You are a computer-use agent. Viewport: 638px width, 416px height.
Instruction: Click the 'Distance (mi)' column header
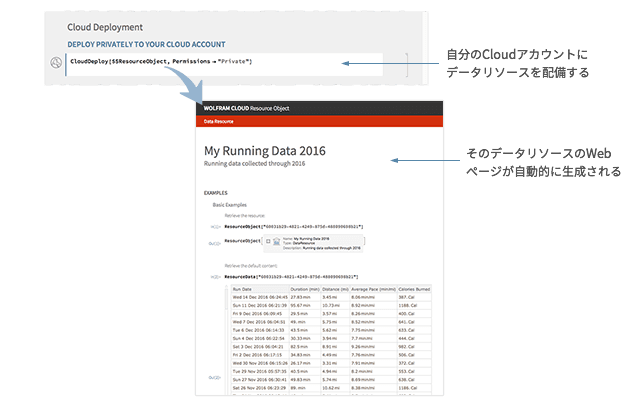coord(335,289)
